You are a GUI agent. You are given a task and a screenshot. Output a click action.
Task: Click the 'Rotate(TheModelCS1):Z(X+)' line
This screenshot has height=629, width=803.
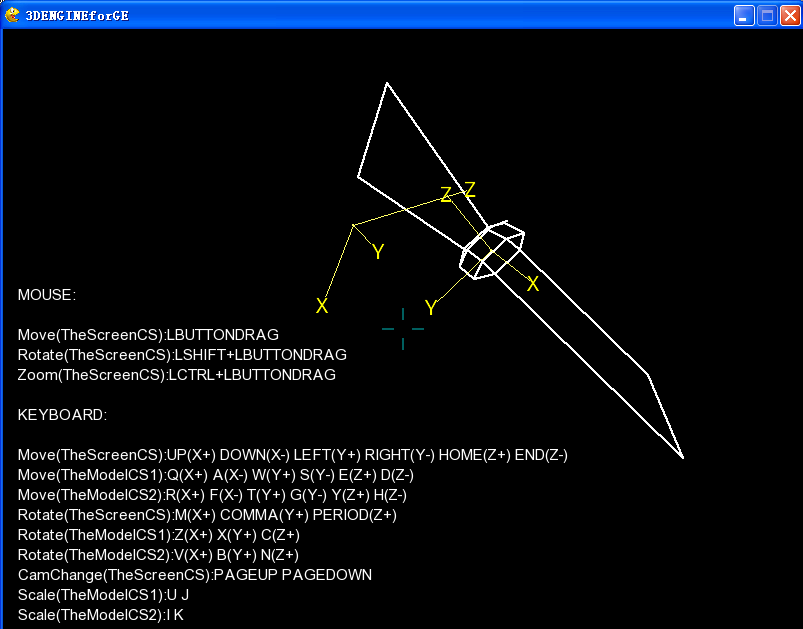click(159, 535)
